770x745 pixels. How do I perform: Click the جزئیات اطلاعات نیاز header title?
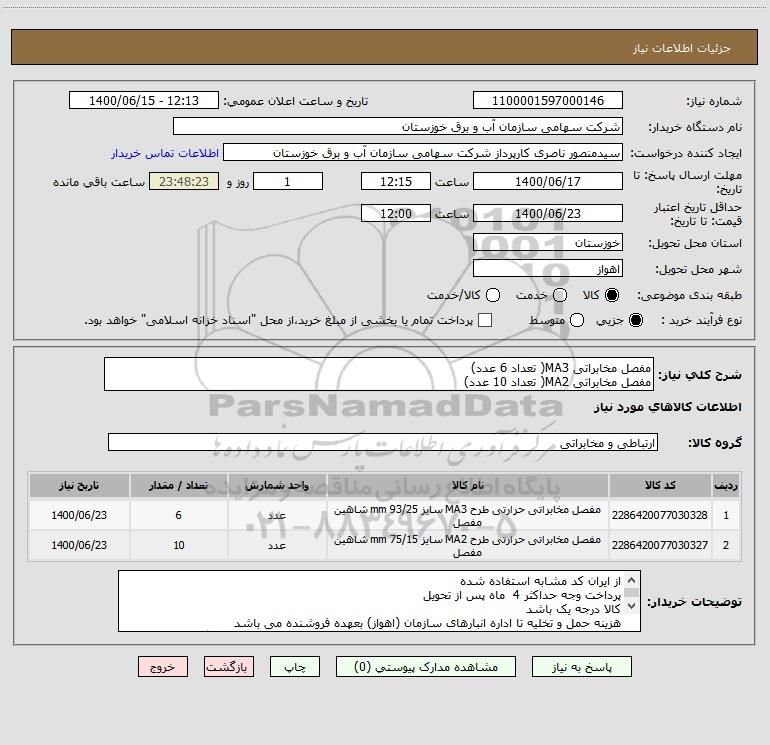(x=682, y=48)
